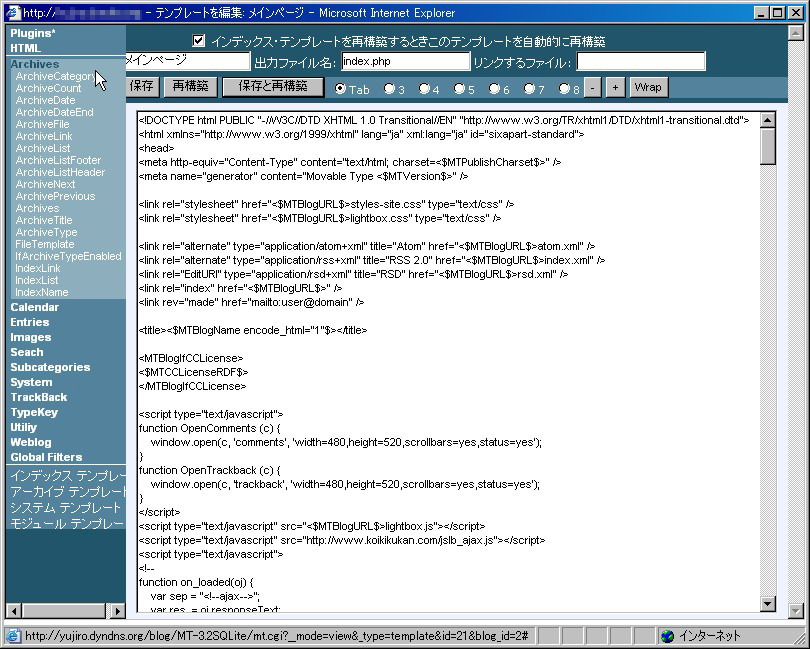Insert the ArchiveDate tag

pos(45,100)
